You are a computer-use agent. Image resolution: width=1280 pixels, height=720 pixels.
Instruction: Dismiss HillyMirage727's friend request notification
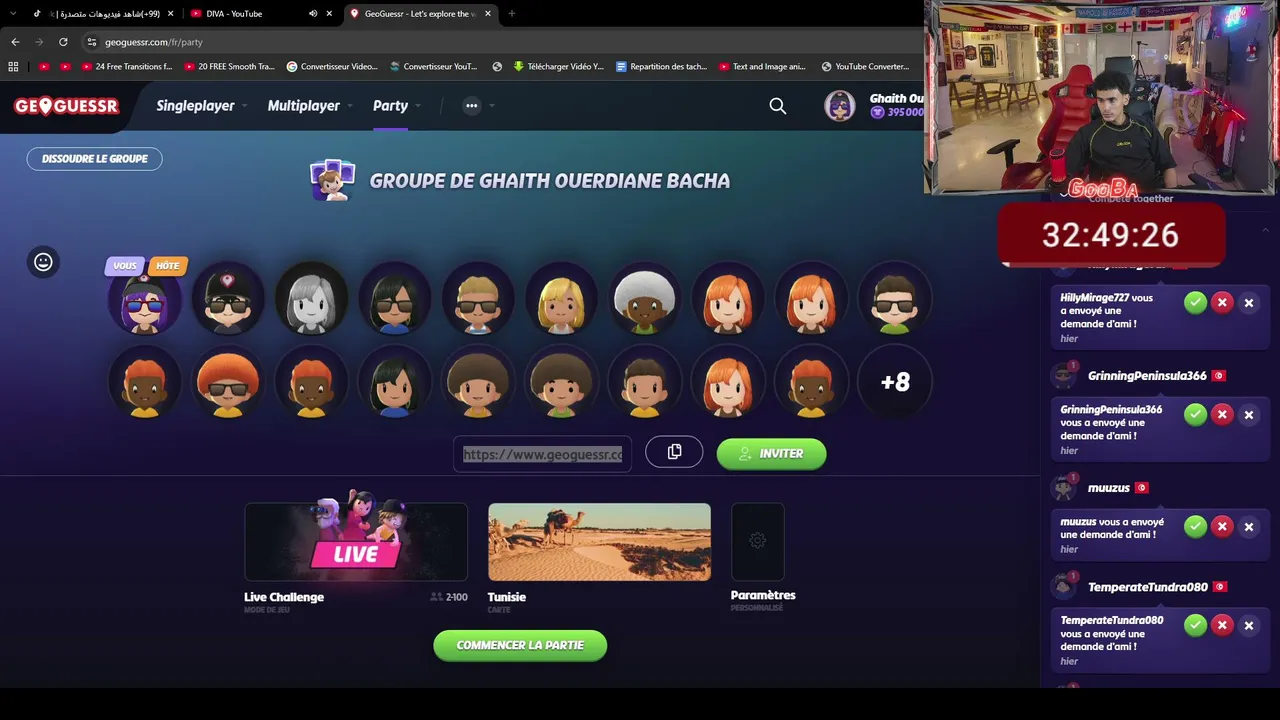coord(1249,302)
